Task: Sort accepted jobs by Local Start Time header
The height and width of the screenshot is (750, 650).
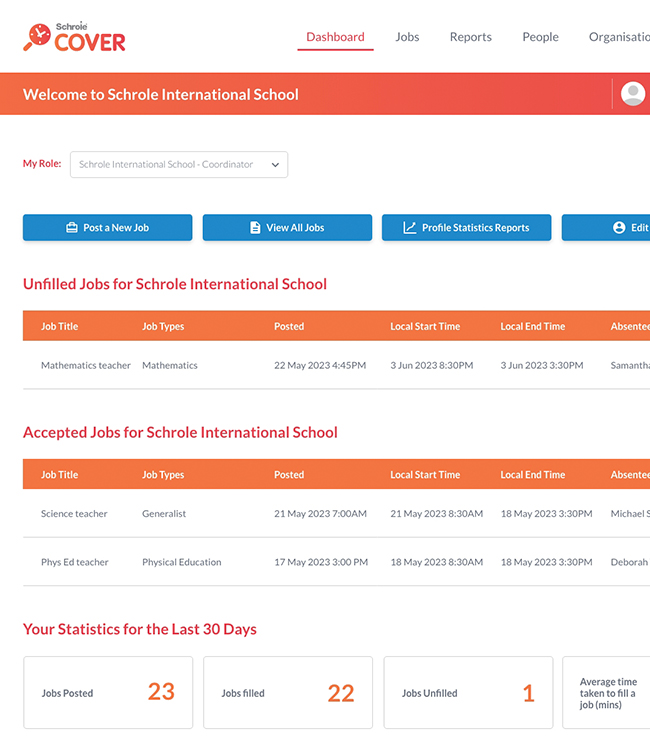Action: coord(425,475)
